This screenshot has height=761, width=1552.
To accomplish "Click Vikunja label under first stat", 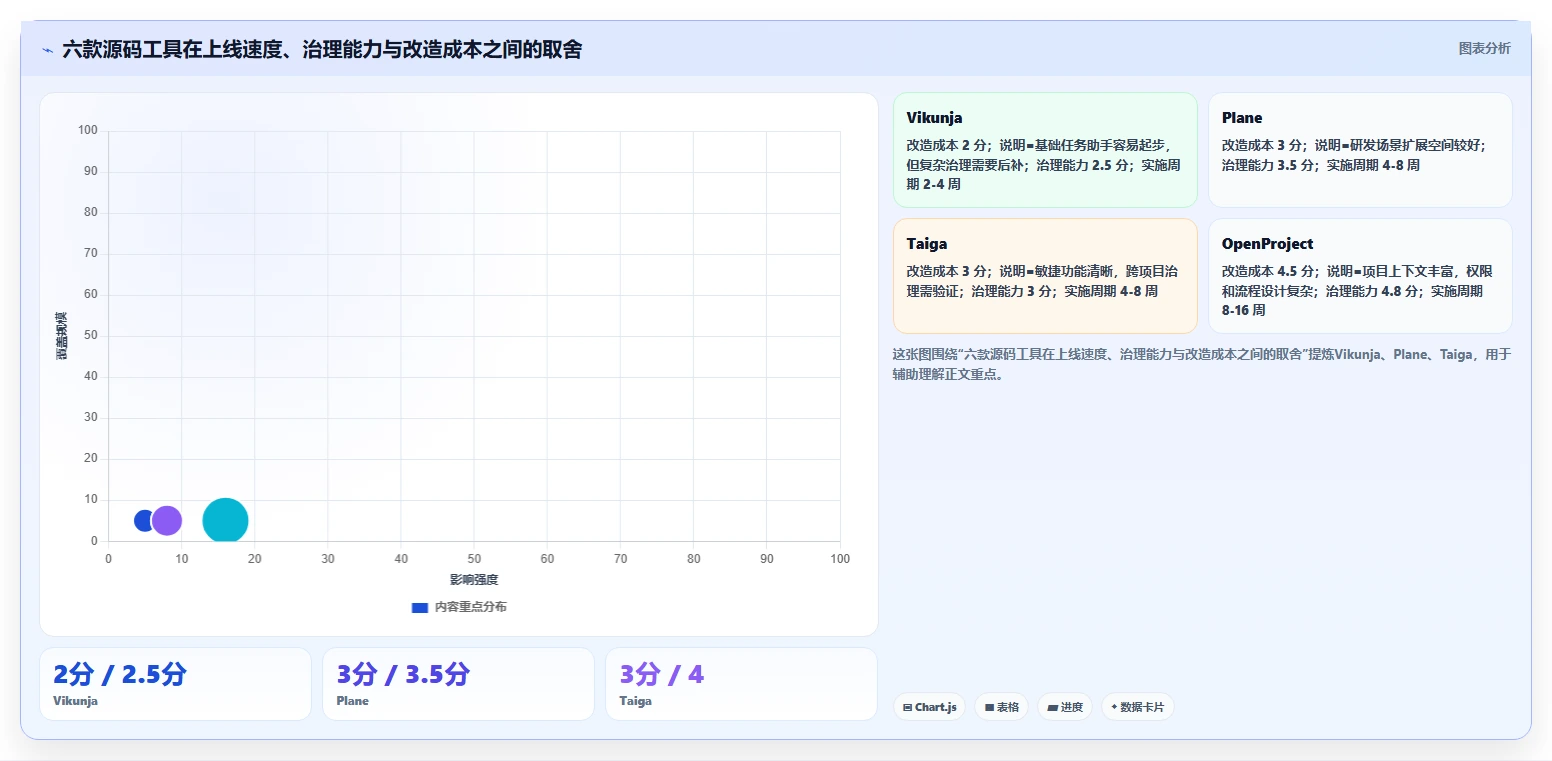I will (76, 701).
